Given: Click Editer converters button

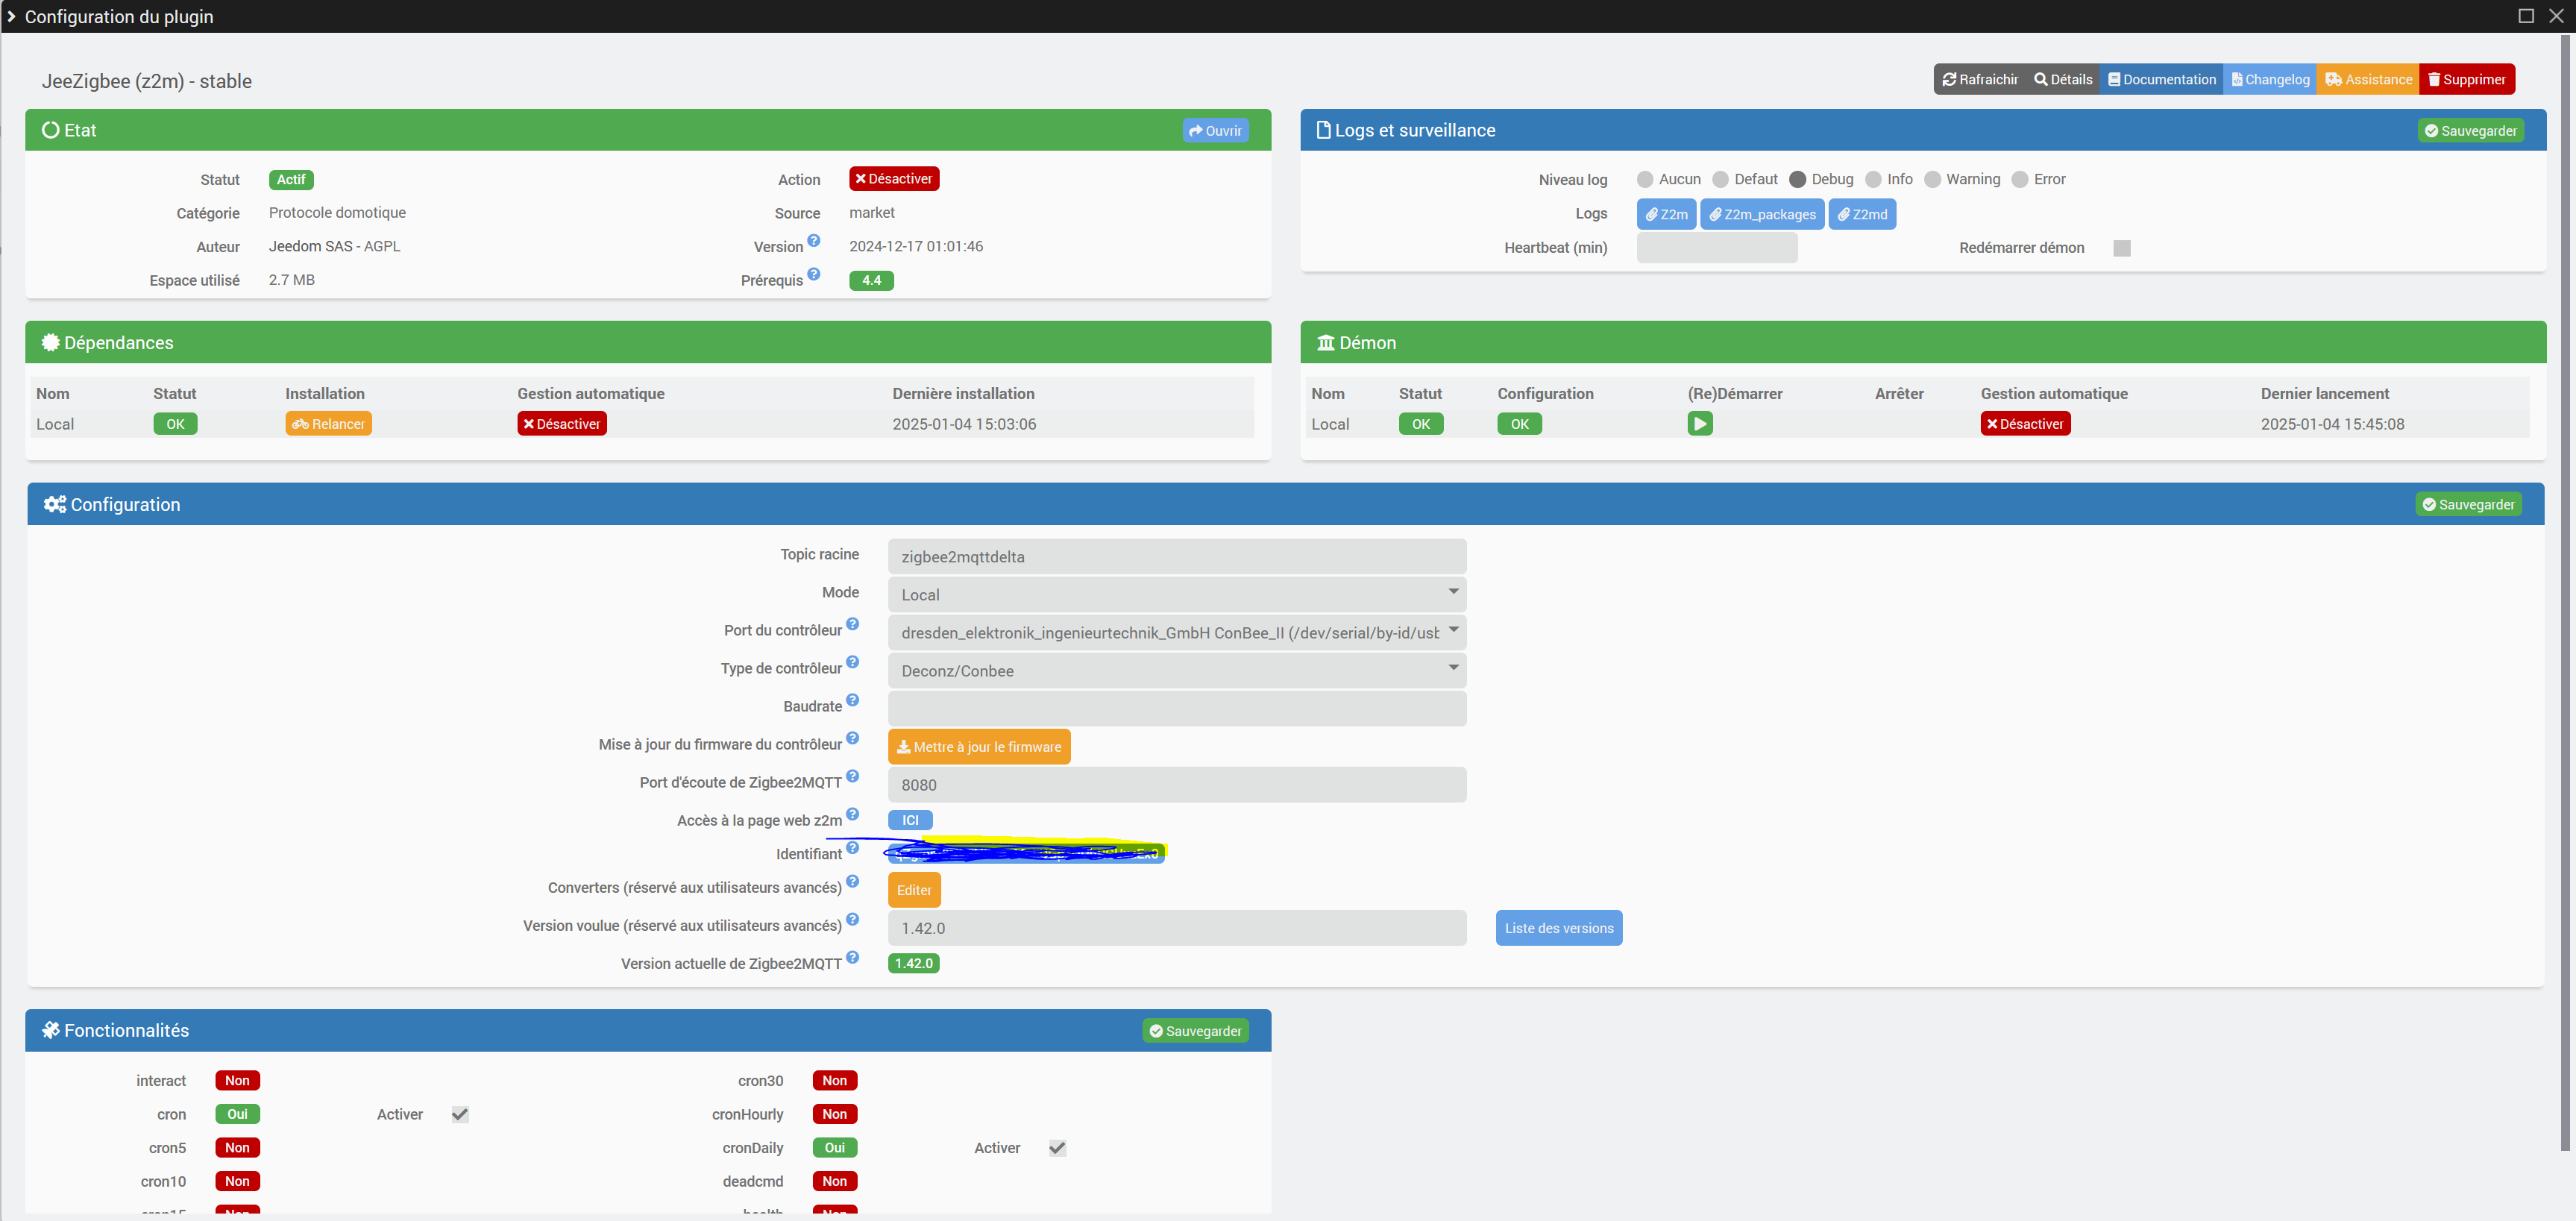Looking at the screenshot, I should coord(914,890).
